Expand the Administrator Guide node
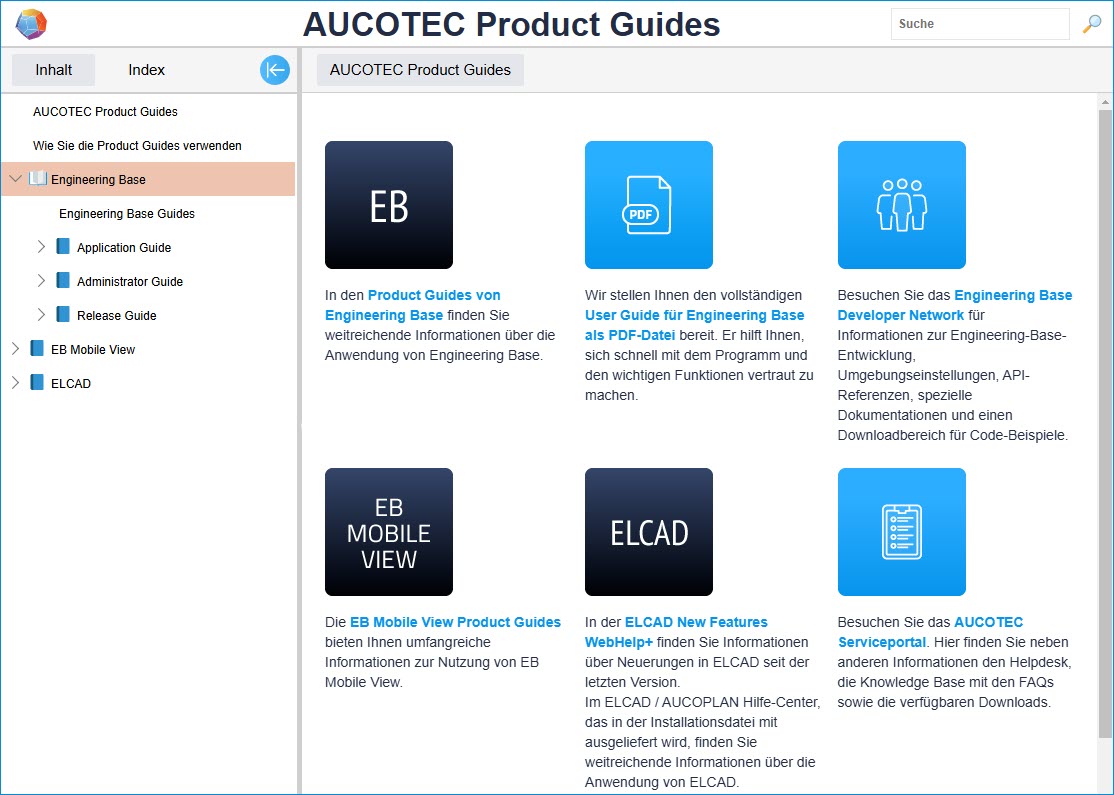Screen dimensions: 1114x795 point(41,281)
